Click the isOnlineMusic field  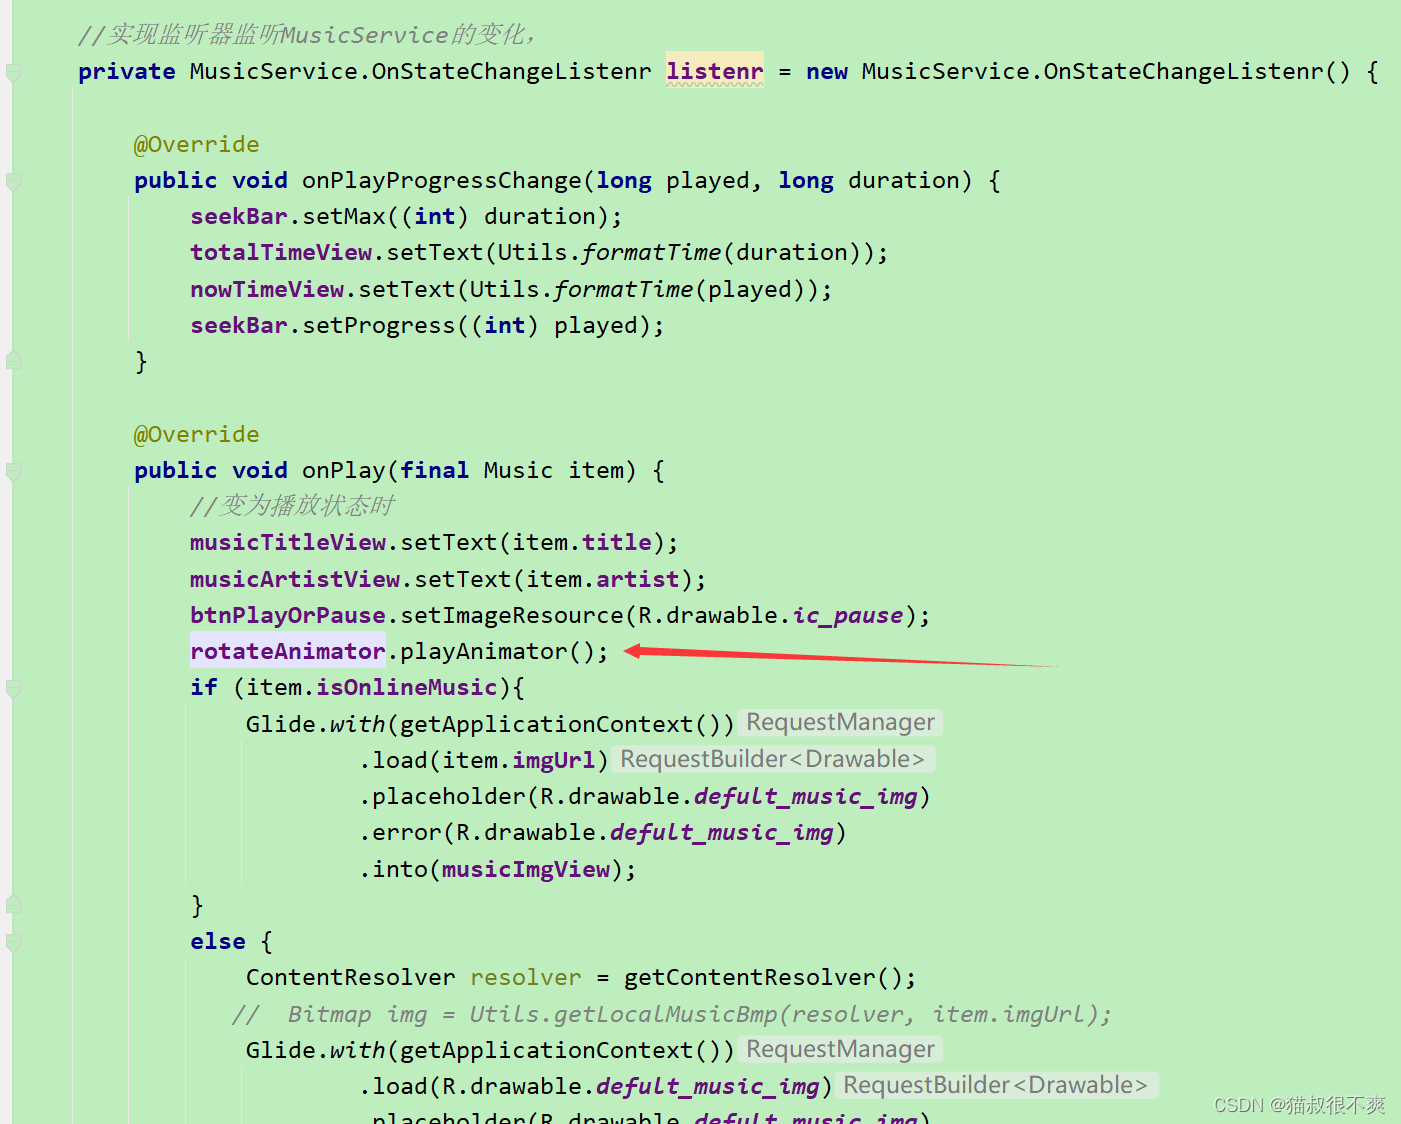point(407,688)
